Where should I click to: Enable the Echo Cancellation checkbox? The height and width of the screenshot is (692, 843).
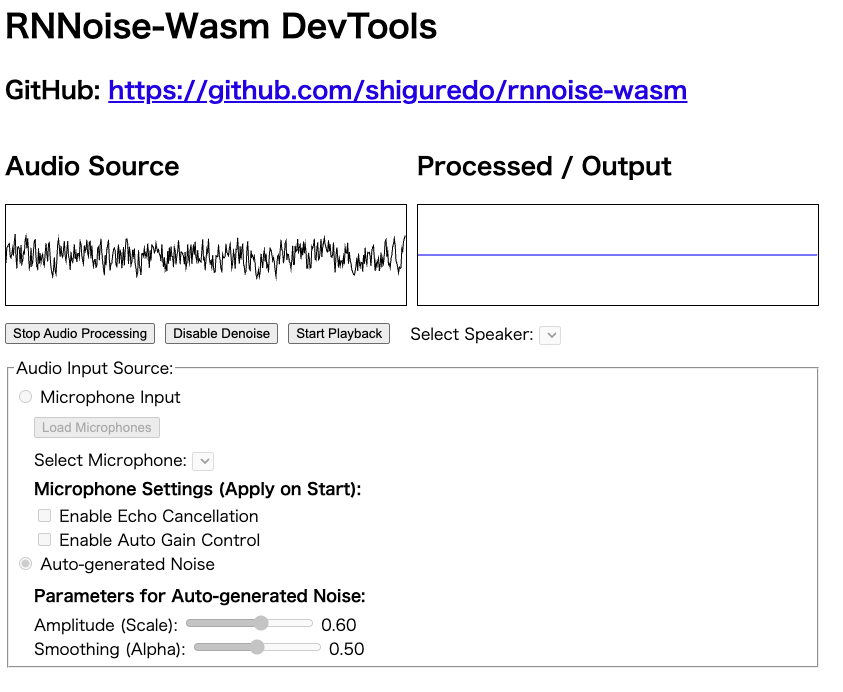point(44,515)
